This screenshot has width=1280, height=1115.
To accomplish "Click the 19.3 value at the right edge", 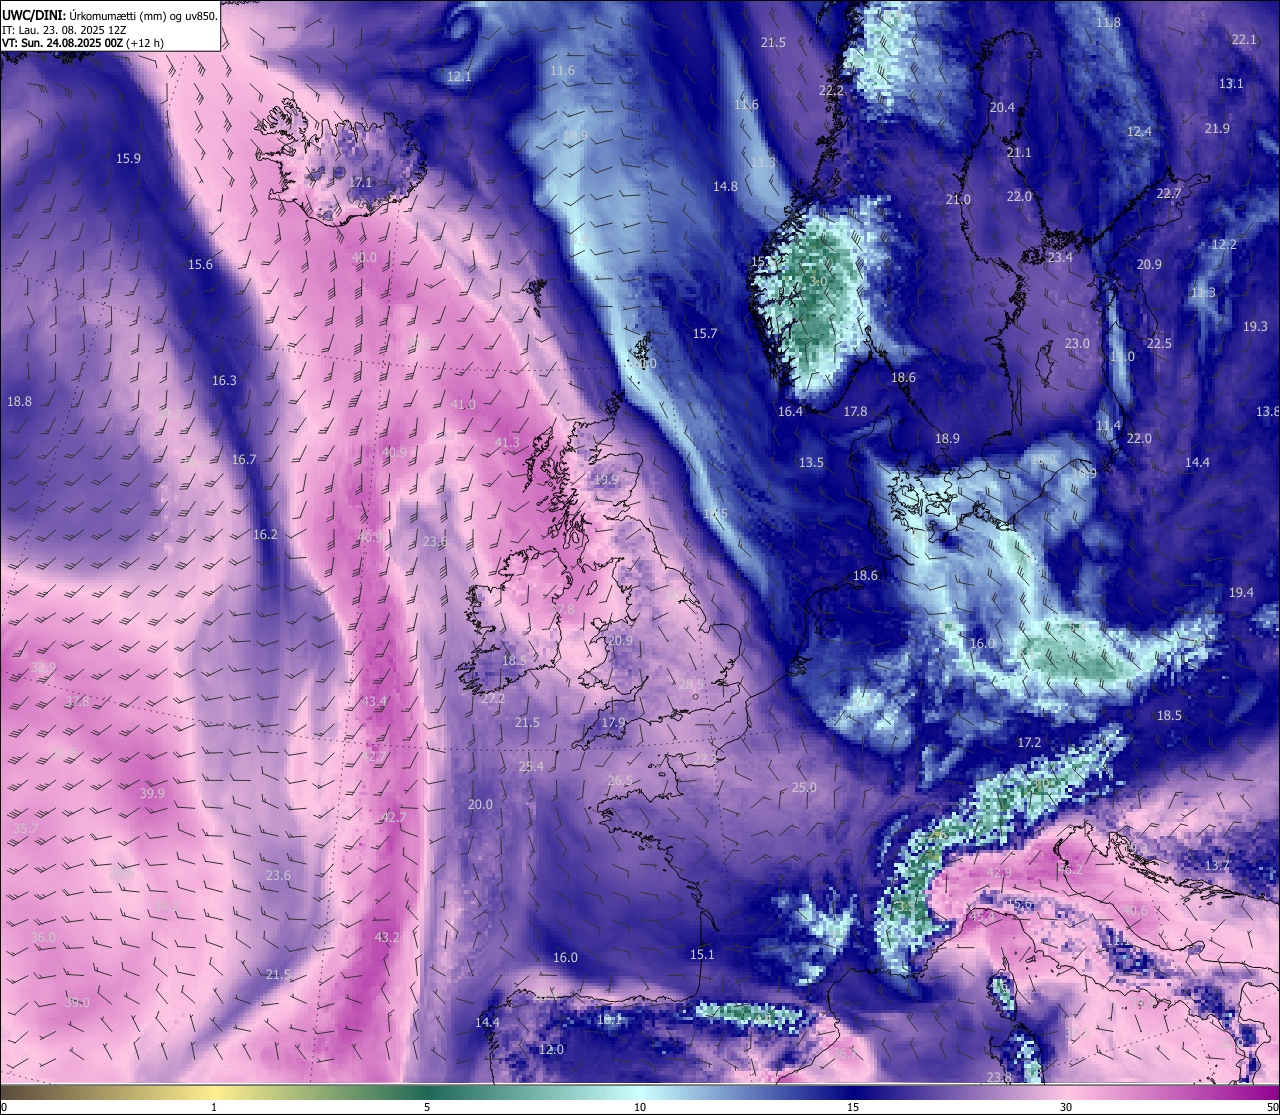I will tap(1255, 326).
